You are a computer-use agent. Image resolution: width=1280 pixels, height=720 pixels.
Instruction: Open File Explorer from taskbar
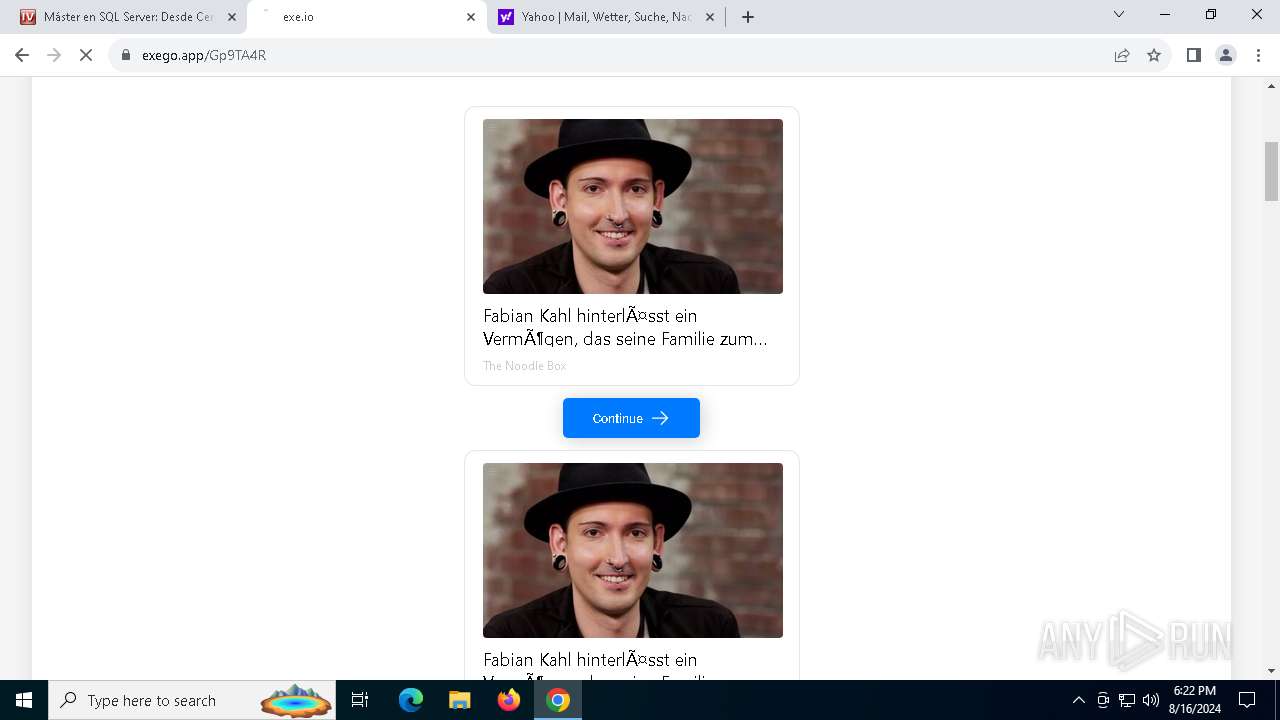coord(459,700)
